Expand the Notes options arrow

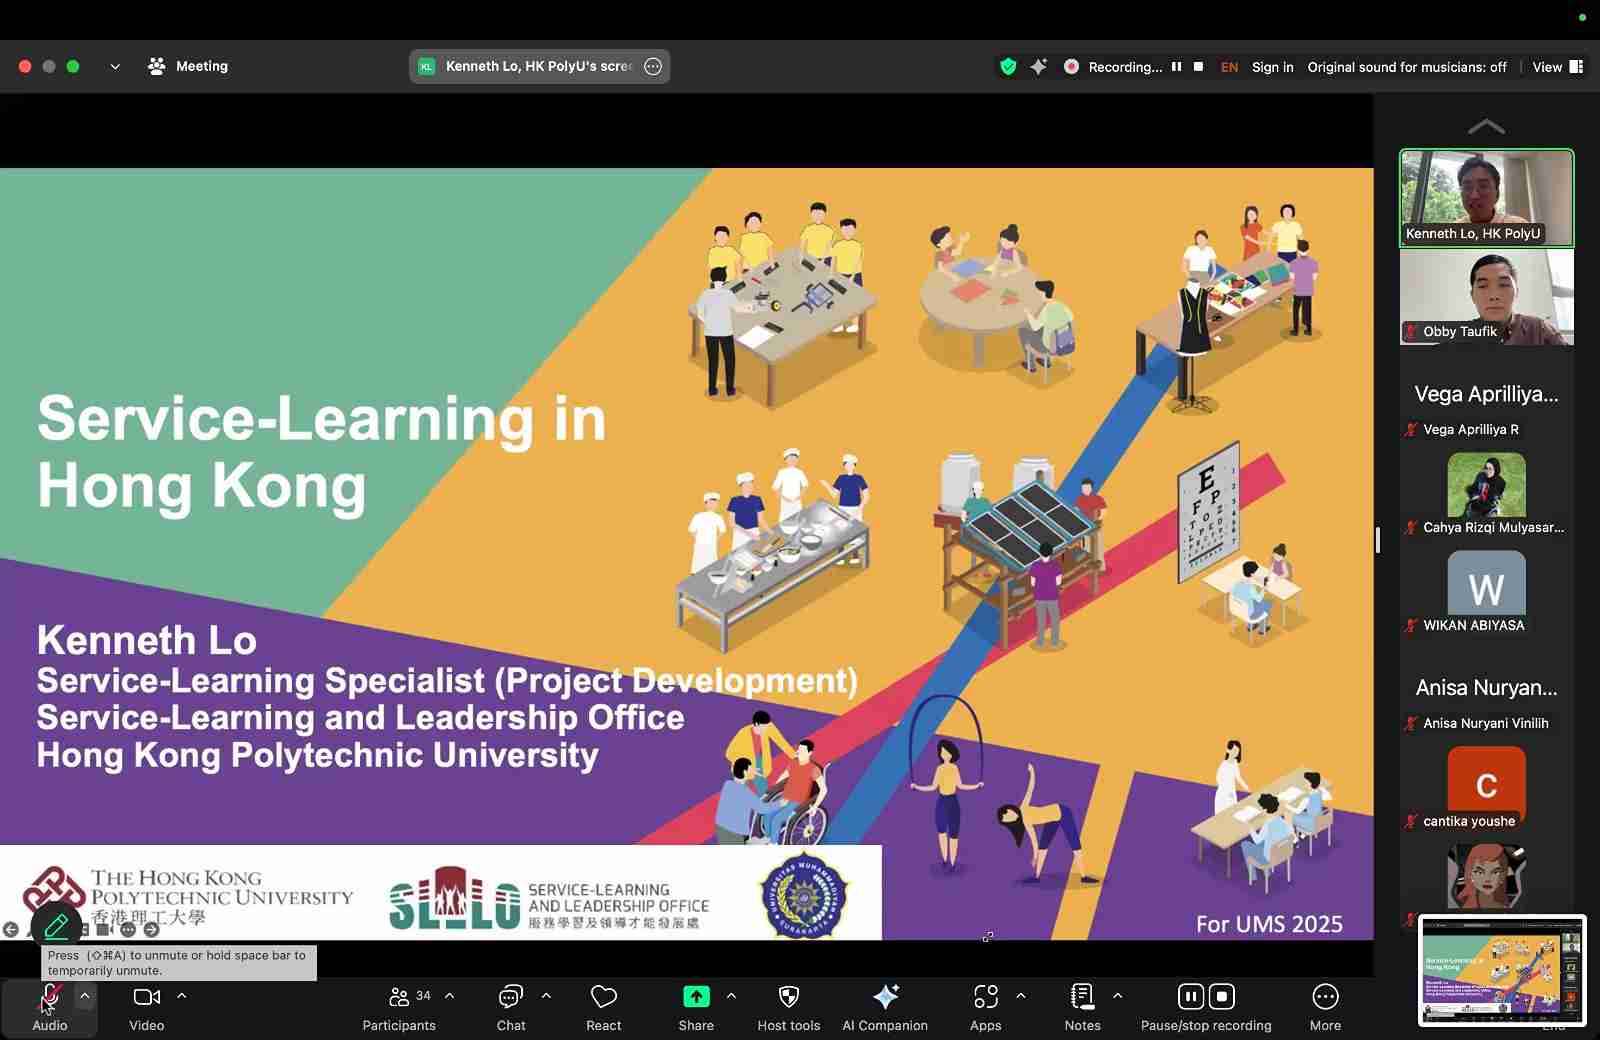pyautogui.click(x=1117, y=996)
